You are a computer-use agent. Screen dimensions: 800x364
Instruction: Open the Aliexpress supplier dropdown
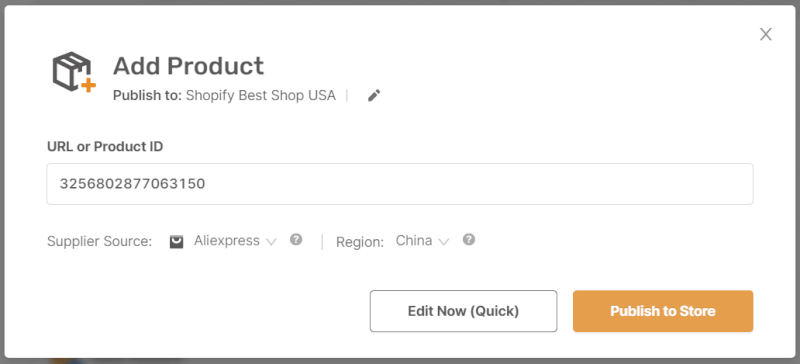[x=235, y=241]
